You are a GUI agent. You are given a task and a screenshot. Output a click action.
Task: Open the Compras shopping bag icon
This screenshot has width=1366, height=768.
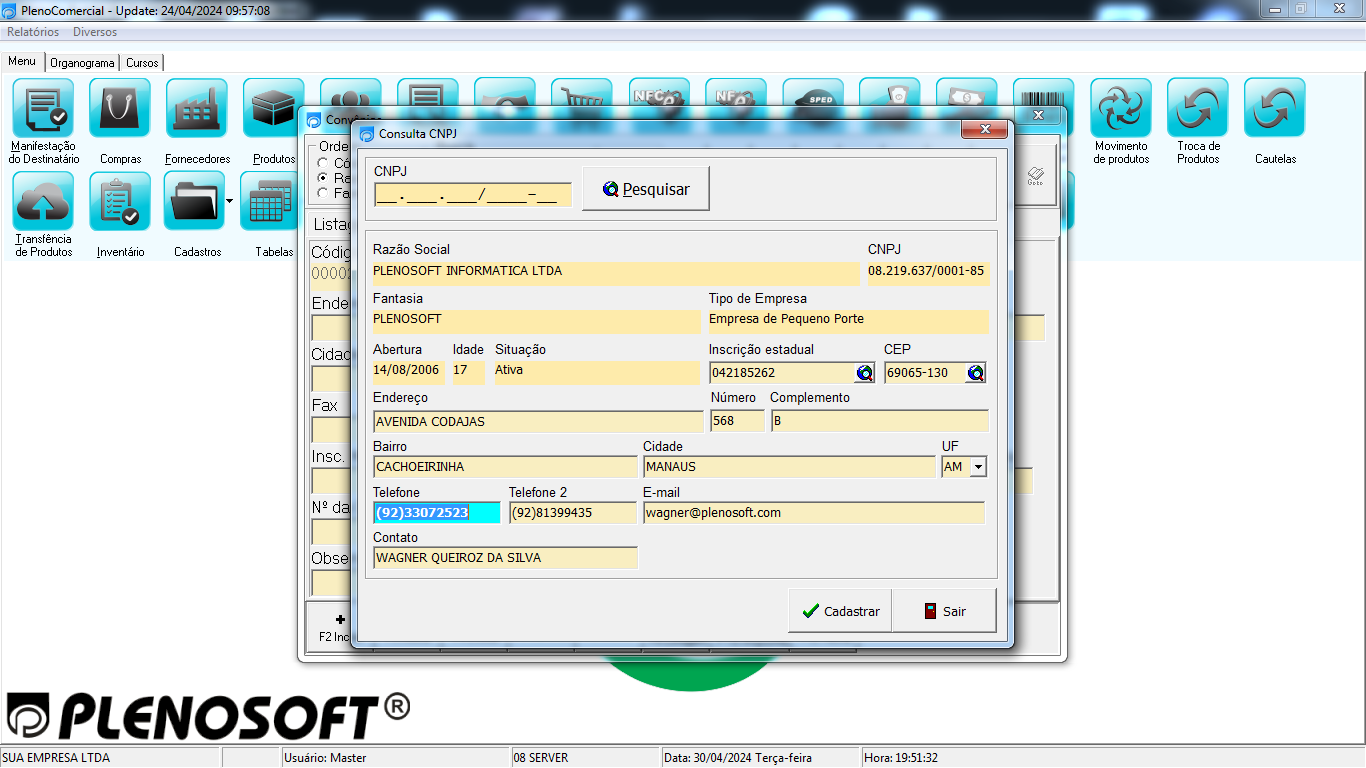(x=120, y=108)
